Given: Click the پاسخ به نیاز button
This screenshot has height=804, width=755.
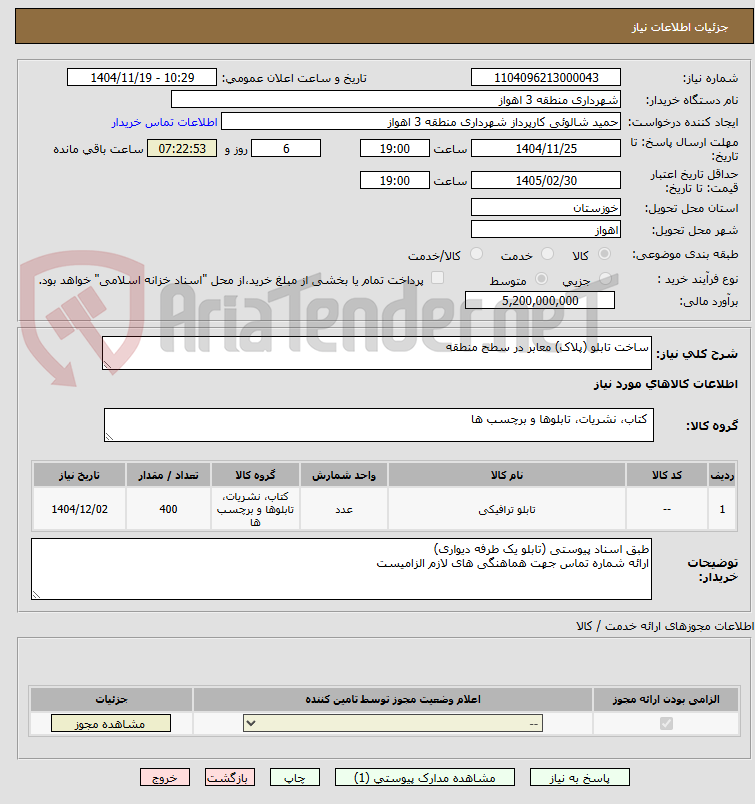Looking at the screenshot, I should point(580,778).
